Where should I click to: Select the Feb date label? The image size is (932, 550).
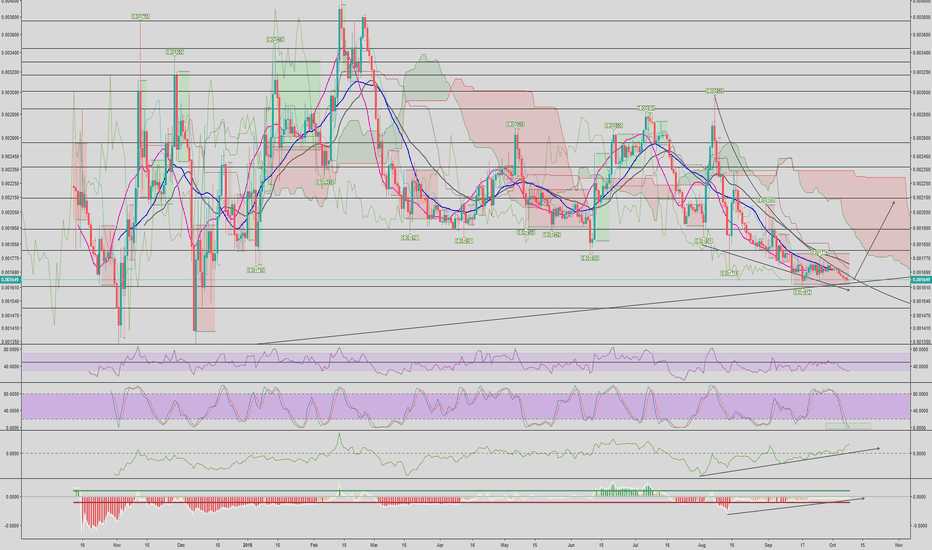click(314, 545)
